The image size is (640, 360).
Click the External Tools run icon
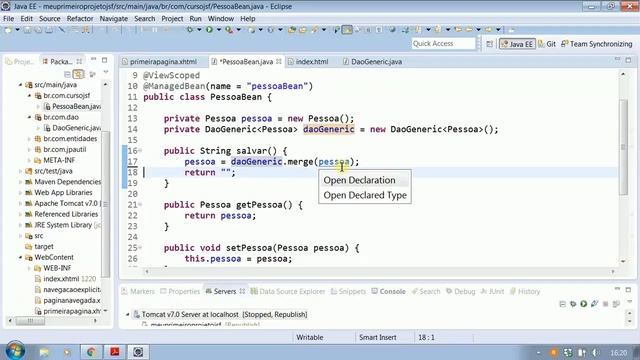229,29
